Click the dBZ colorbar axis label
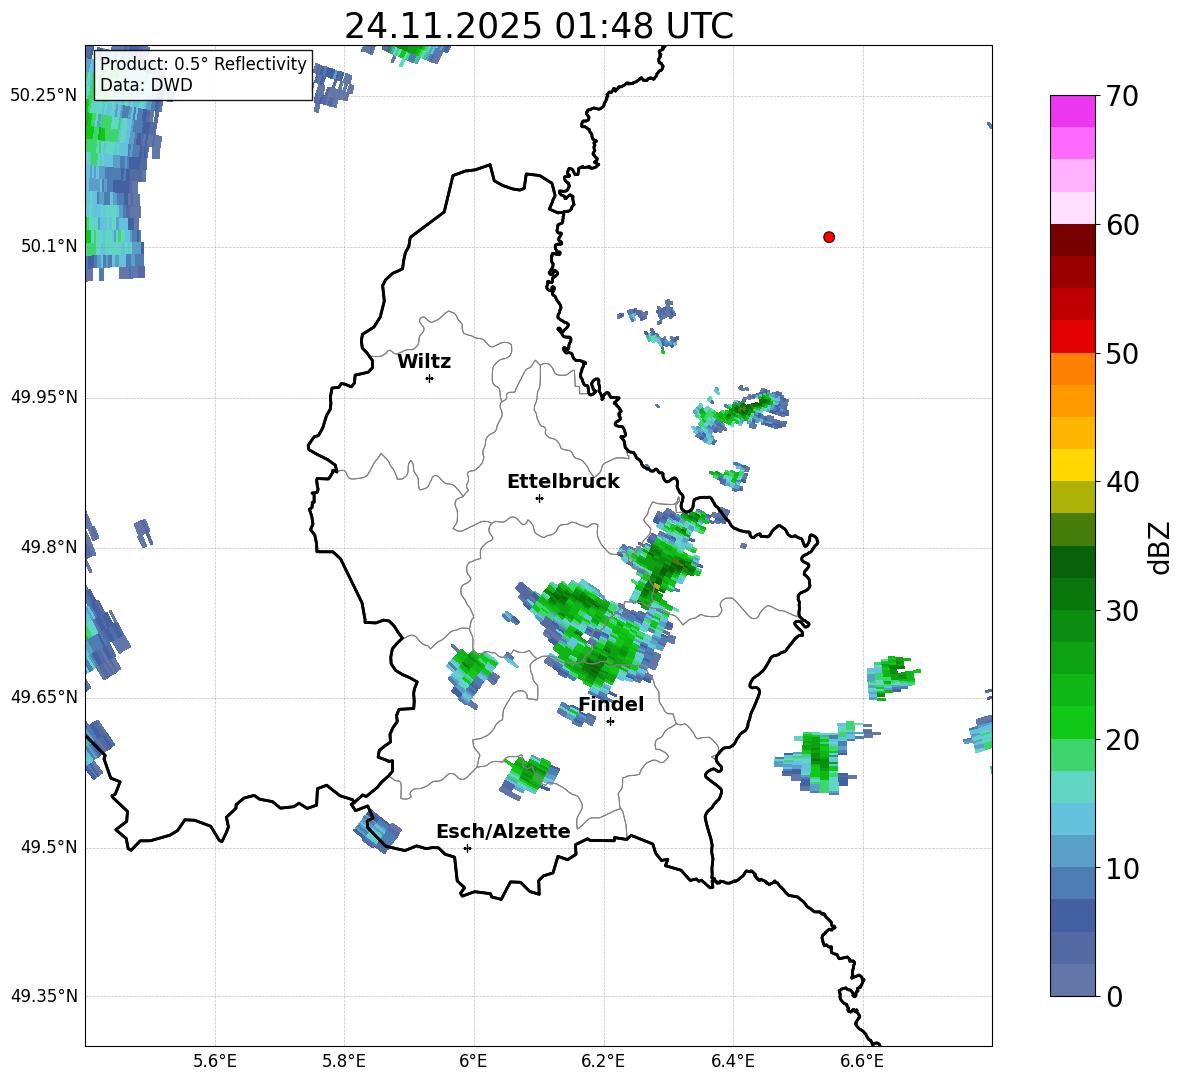This screenshot has height=1081, width=1184. pyautogui.click(x=1161, y=547)
